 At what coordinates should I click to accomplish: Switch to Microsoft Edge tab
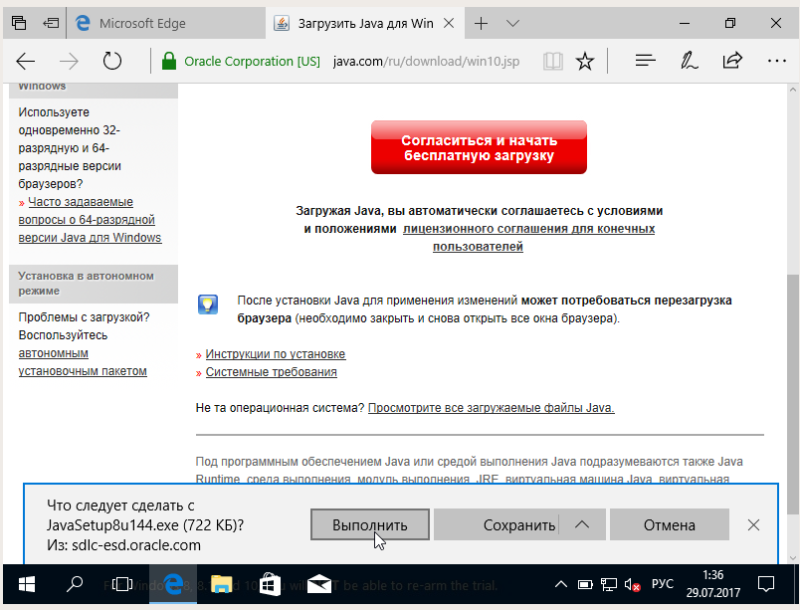click(166, 23)
